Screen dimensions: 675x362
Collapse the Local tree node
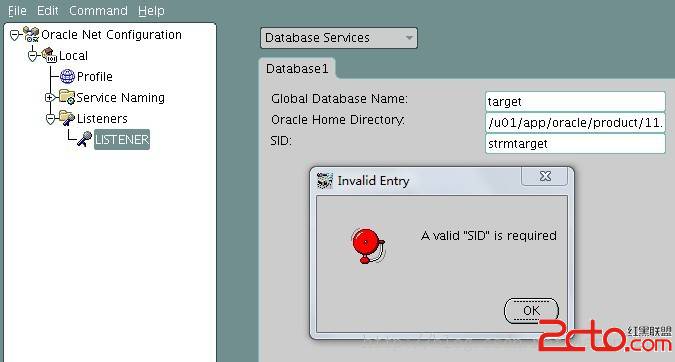click(x=33, y=56)
